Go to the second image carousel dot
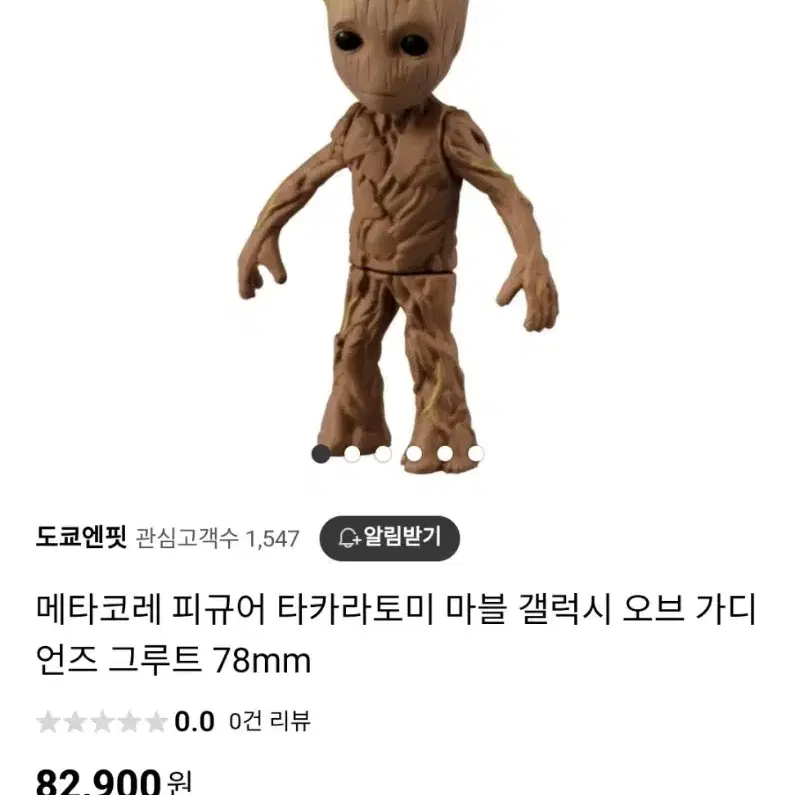 point(352,454)
